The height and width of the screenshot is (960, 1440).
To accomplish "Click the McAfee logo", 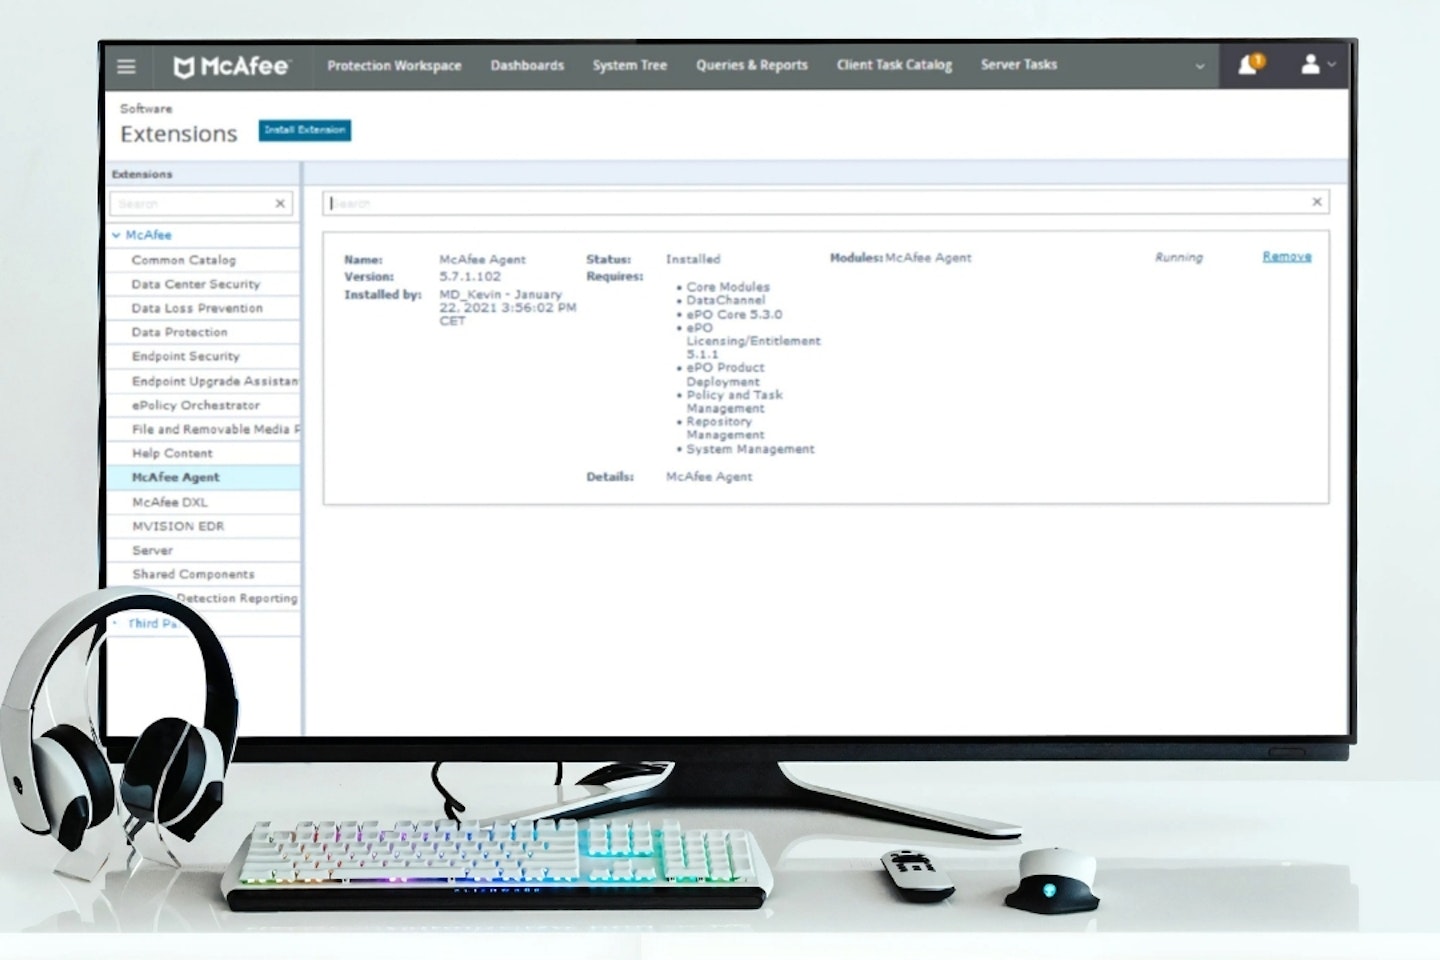I will tap(231, 66).
